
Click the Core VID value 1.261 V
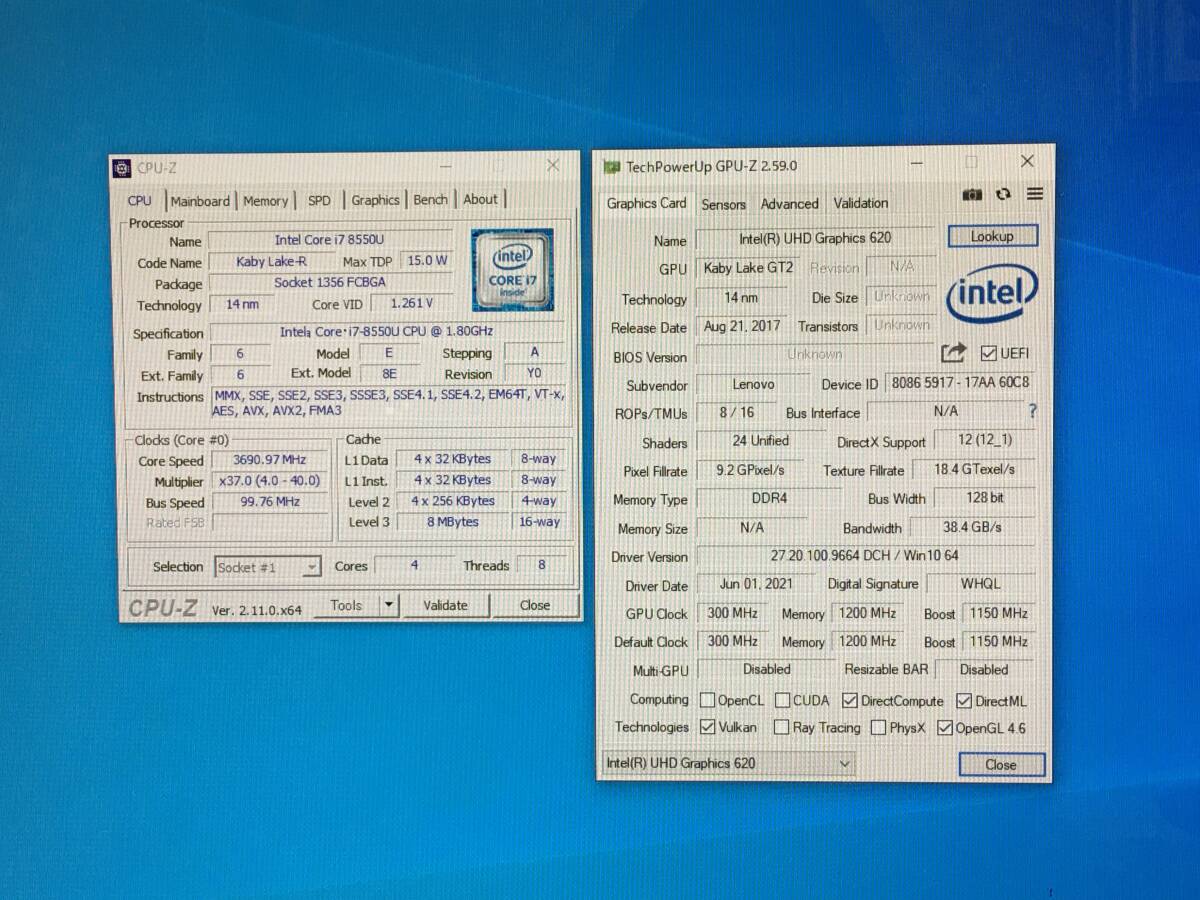tap(410, 303)
